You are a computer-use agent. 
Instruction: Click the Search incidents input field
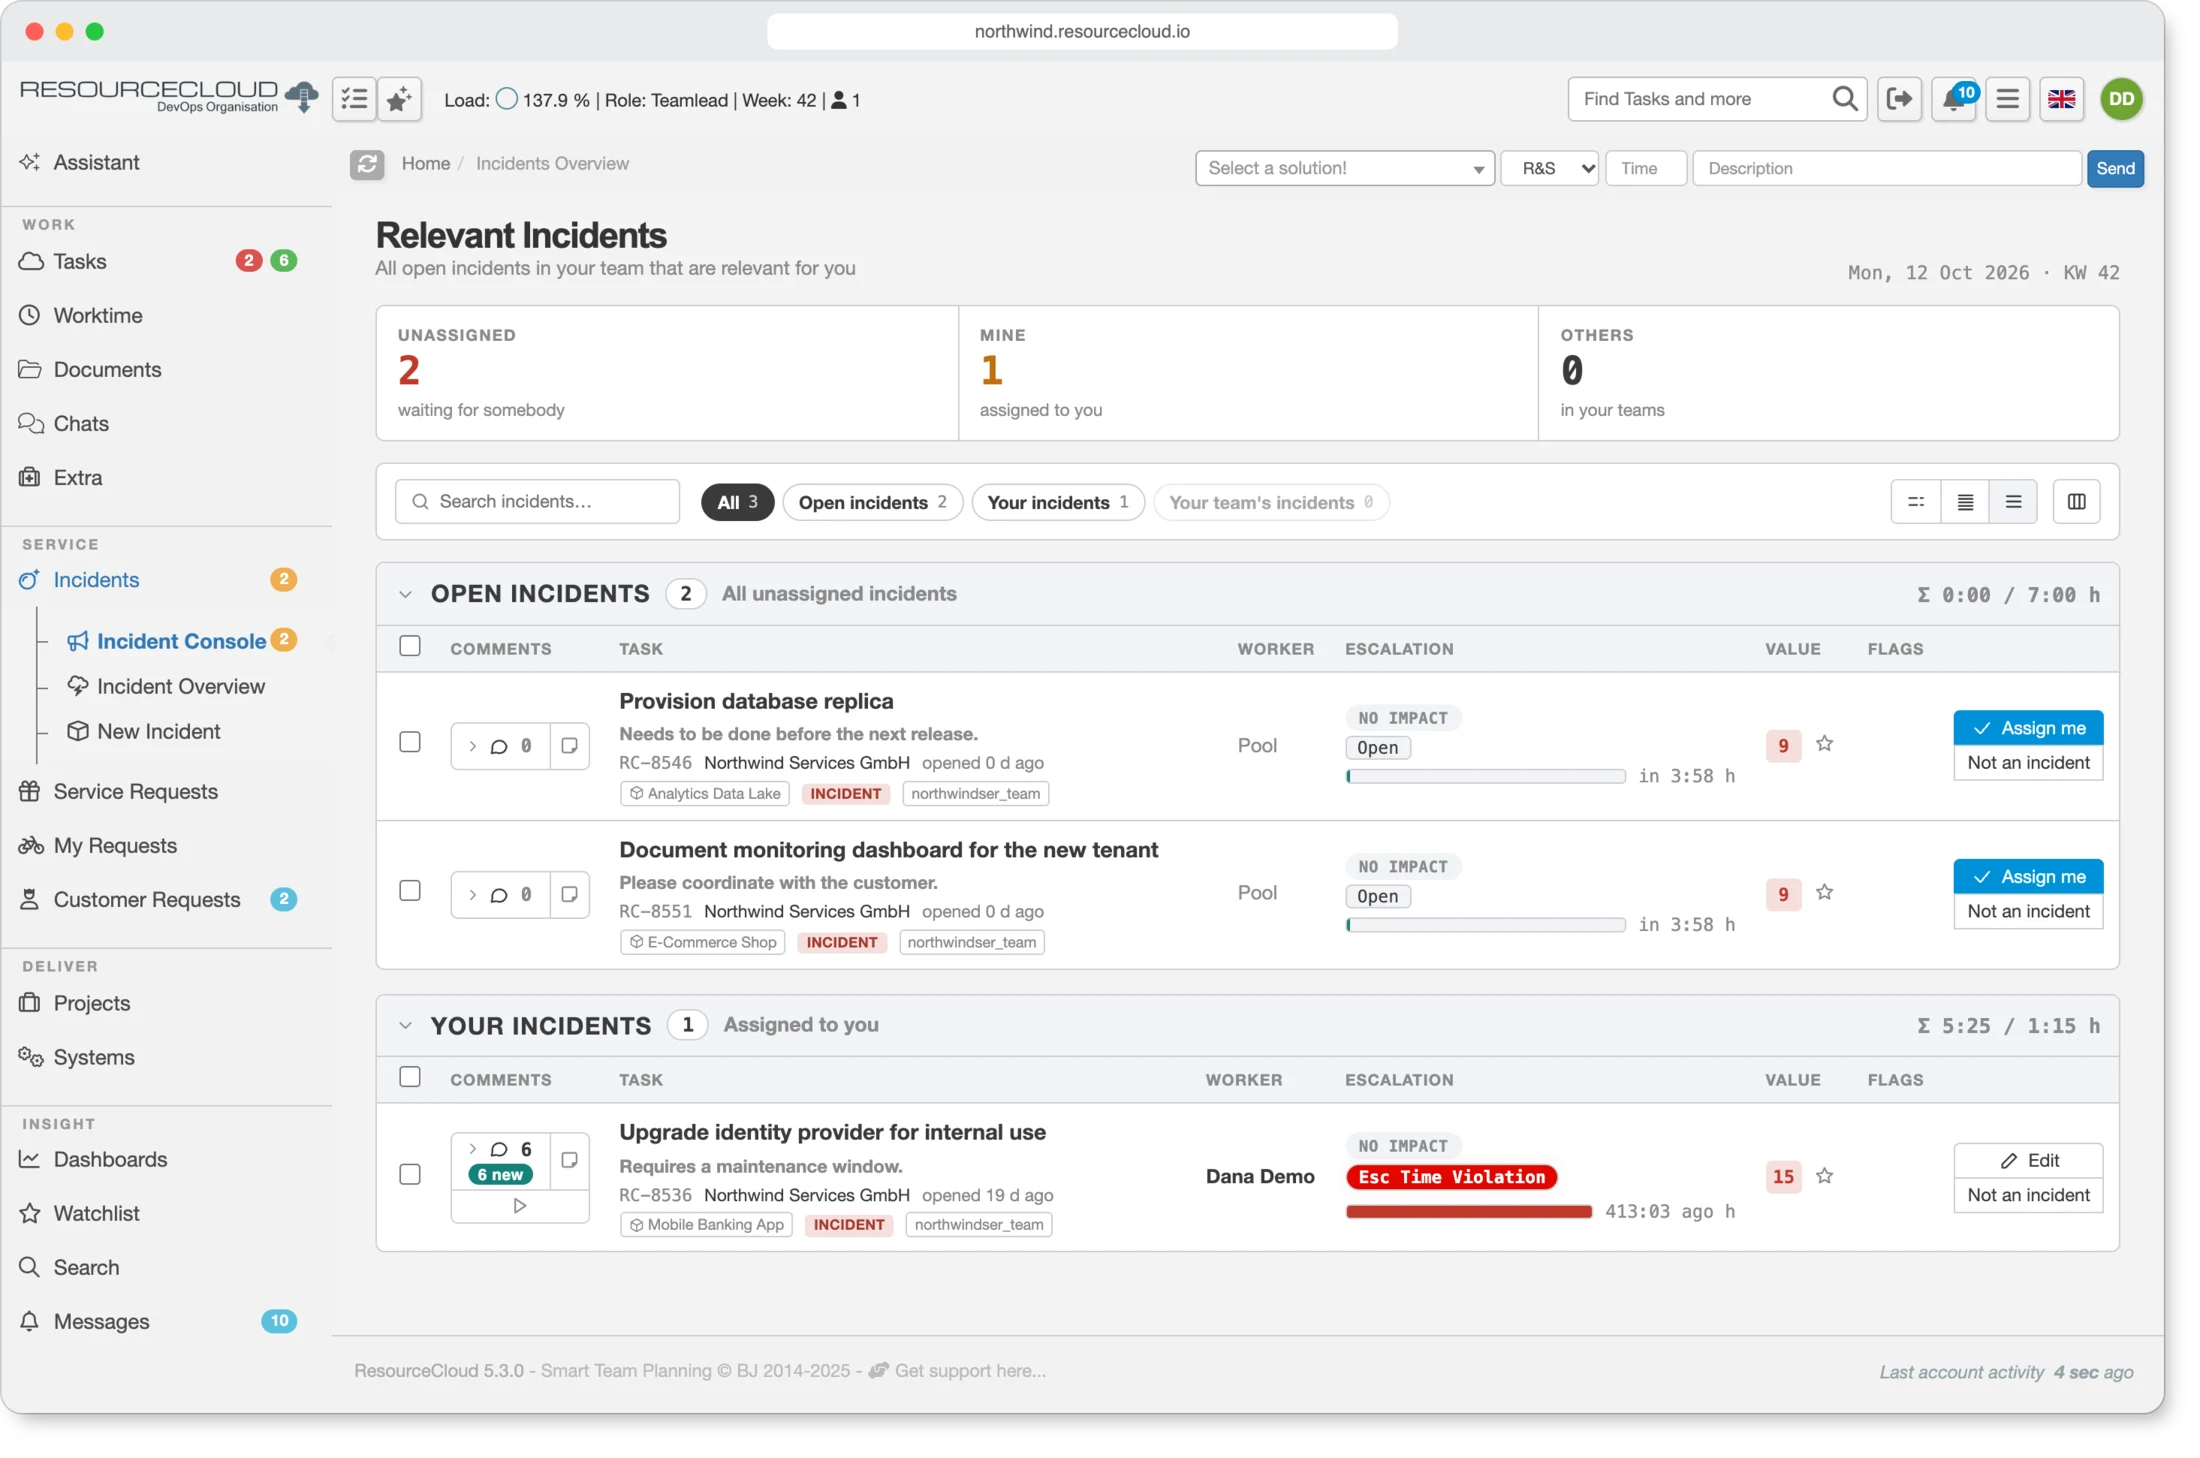click(537, 502)
